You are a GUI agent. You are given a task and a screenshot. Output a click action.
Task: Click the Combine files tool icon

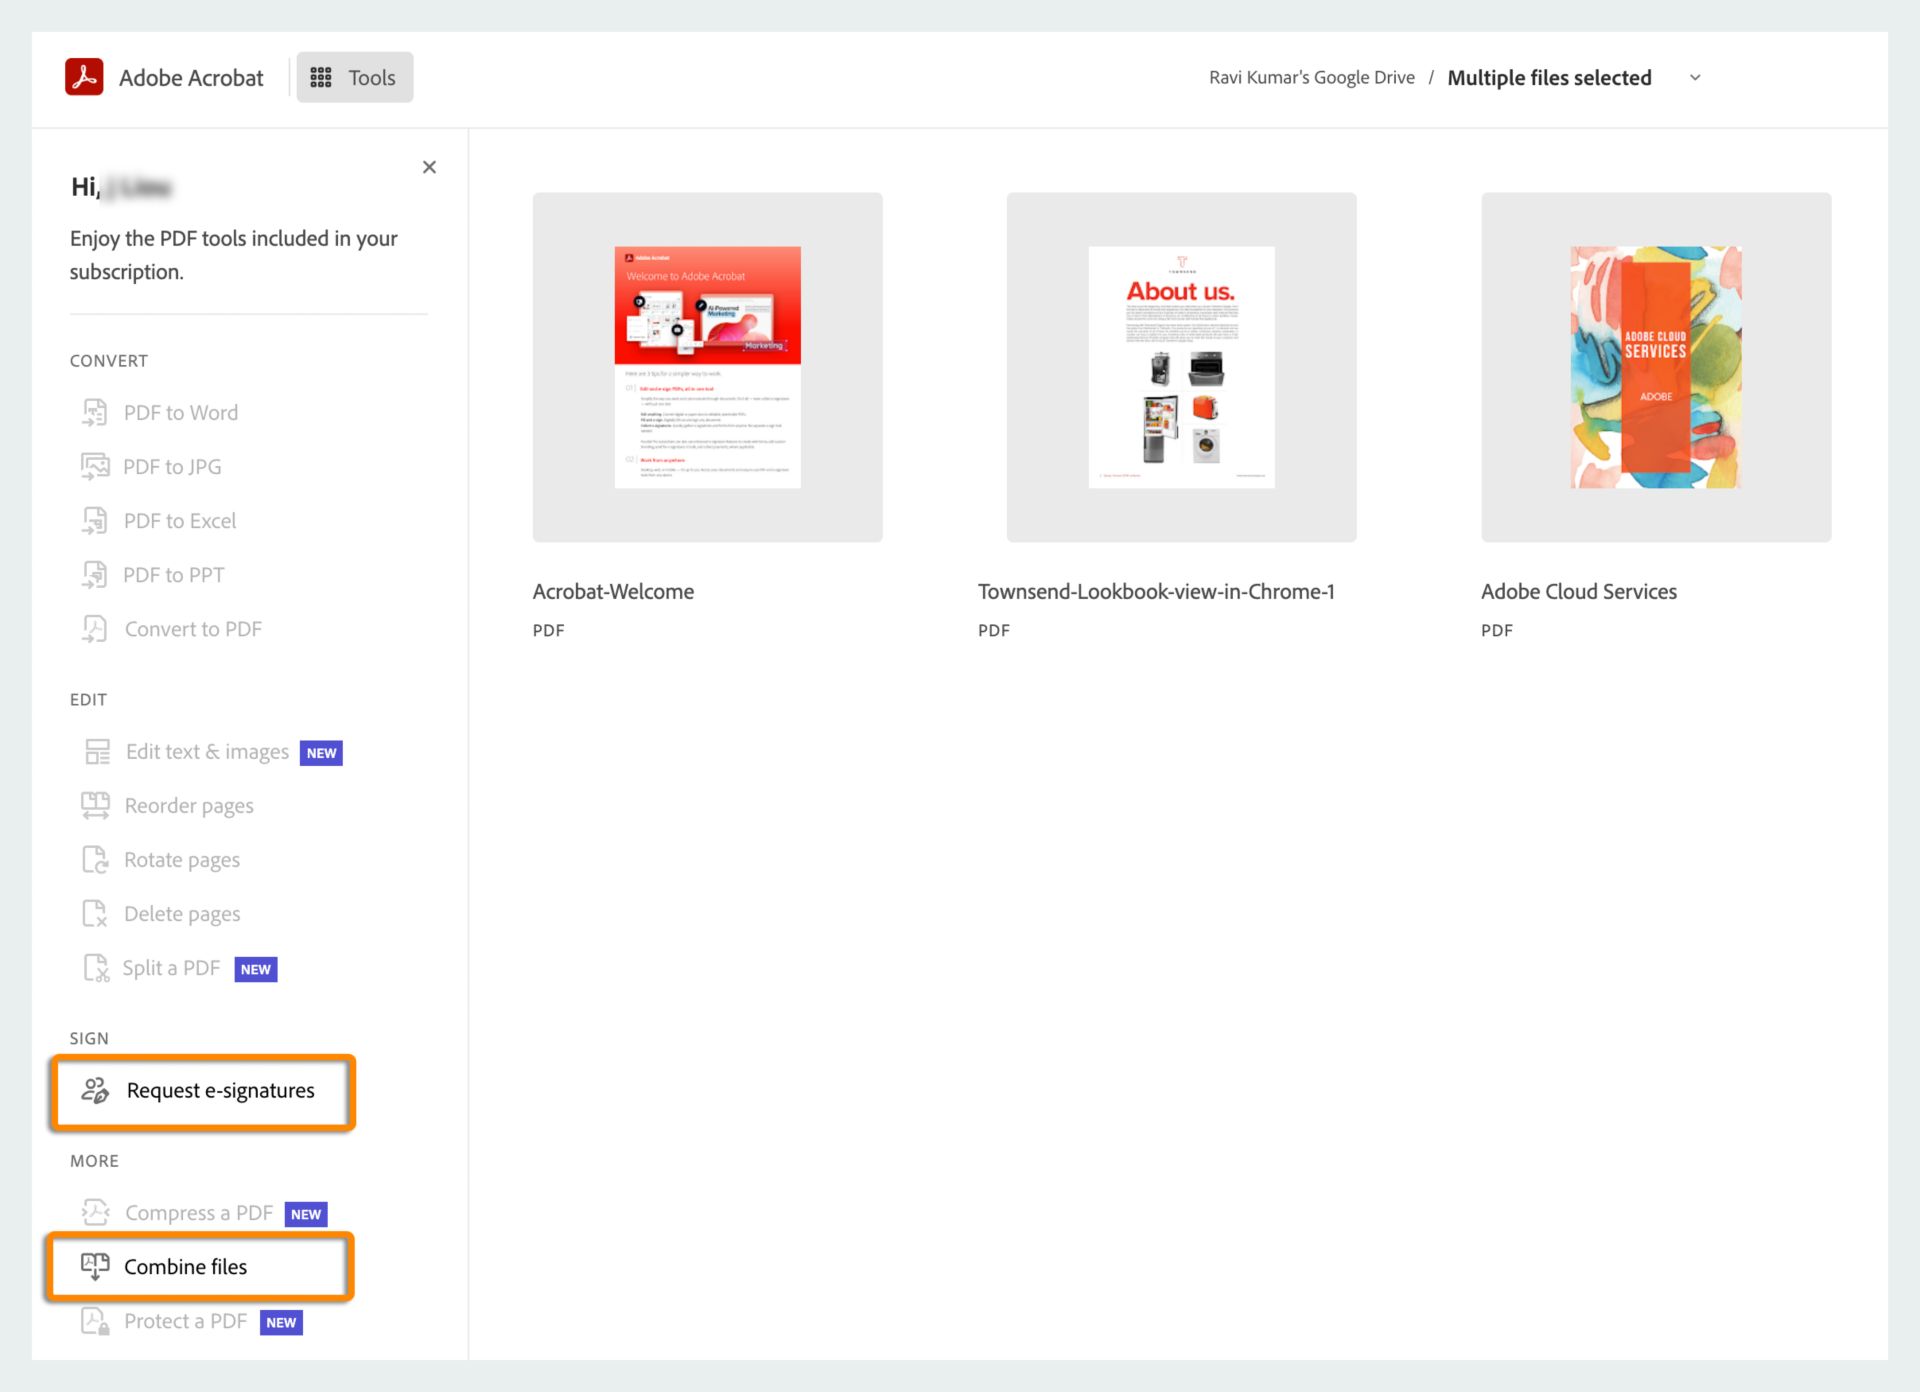coord(94,1265)
